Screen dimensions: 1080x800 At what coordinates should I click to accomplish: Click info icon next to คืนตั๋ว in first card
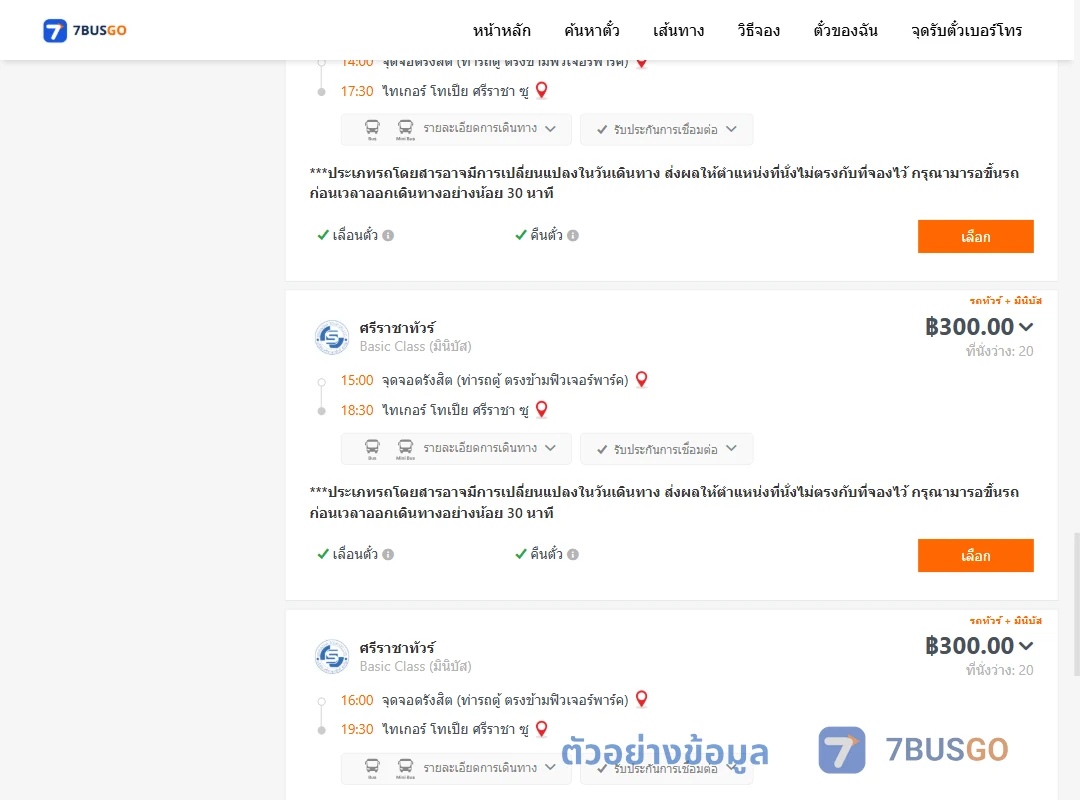pyautogui.click(x=573, y=236)
